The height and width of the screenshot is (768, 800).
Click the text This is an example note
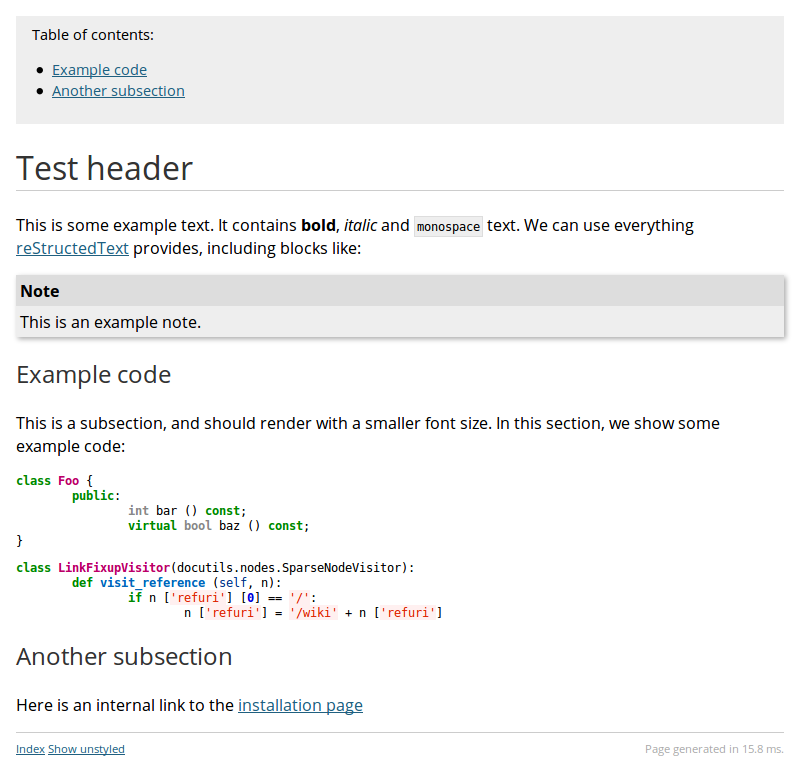pos(110,322)
